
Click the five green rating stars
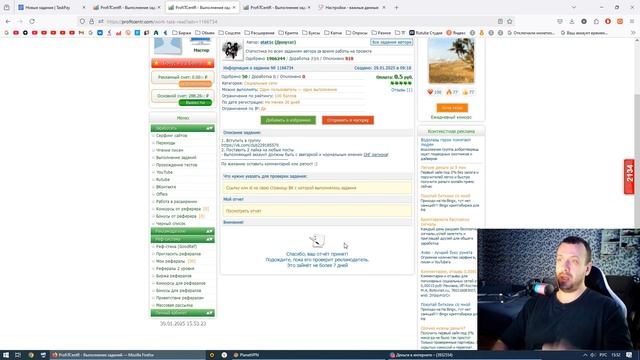coord(401,83)
